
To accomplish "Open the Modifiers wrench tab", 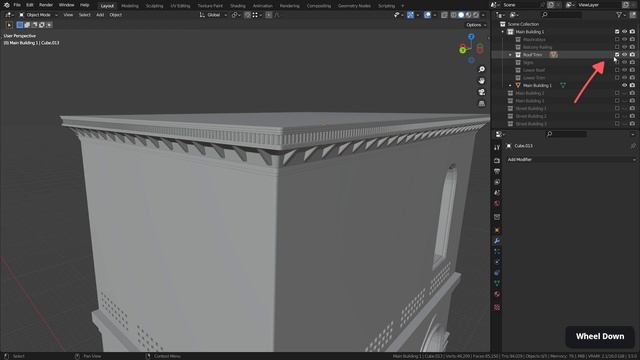I will pos(497,241).
